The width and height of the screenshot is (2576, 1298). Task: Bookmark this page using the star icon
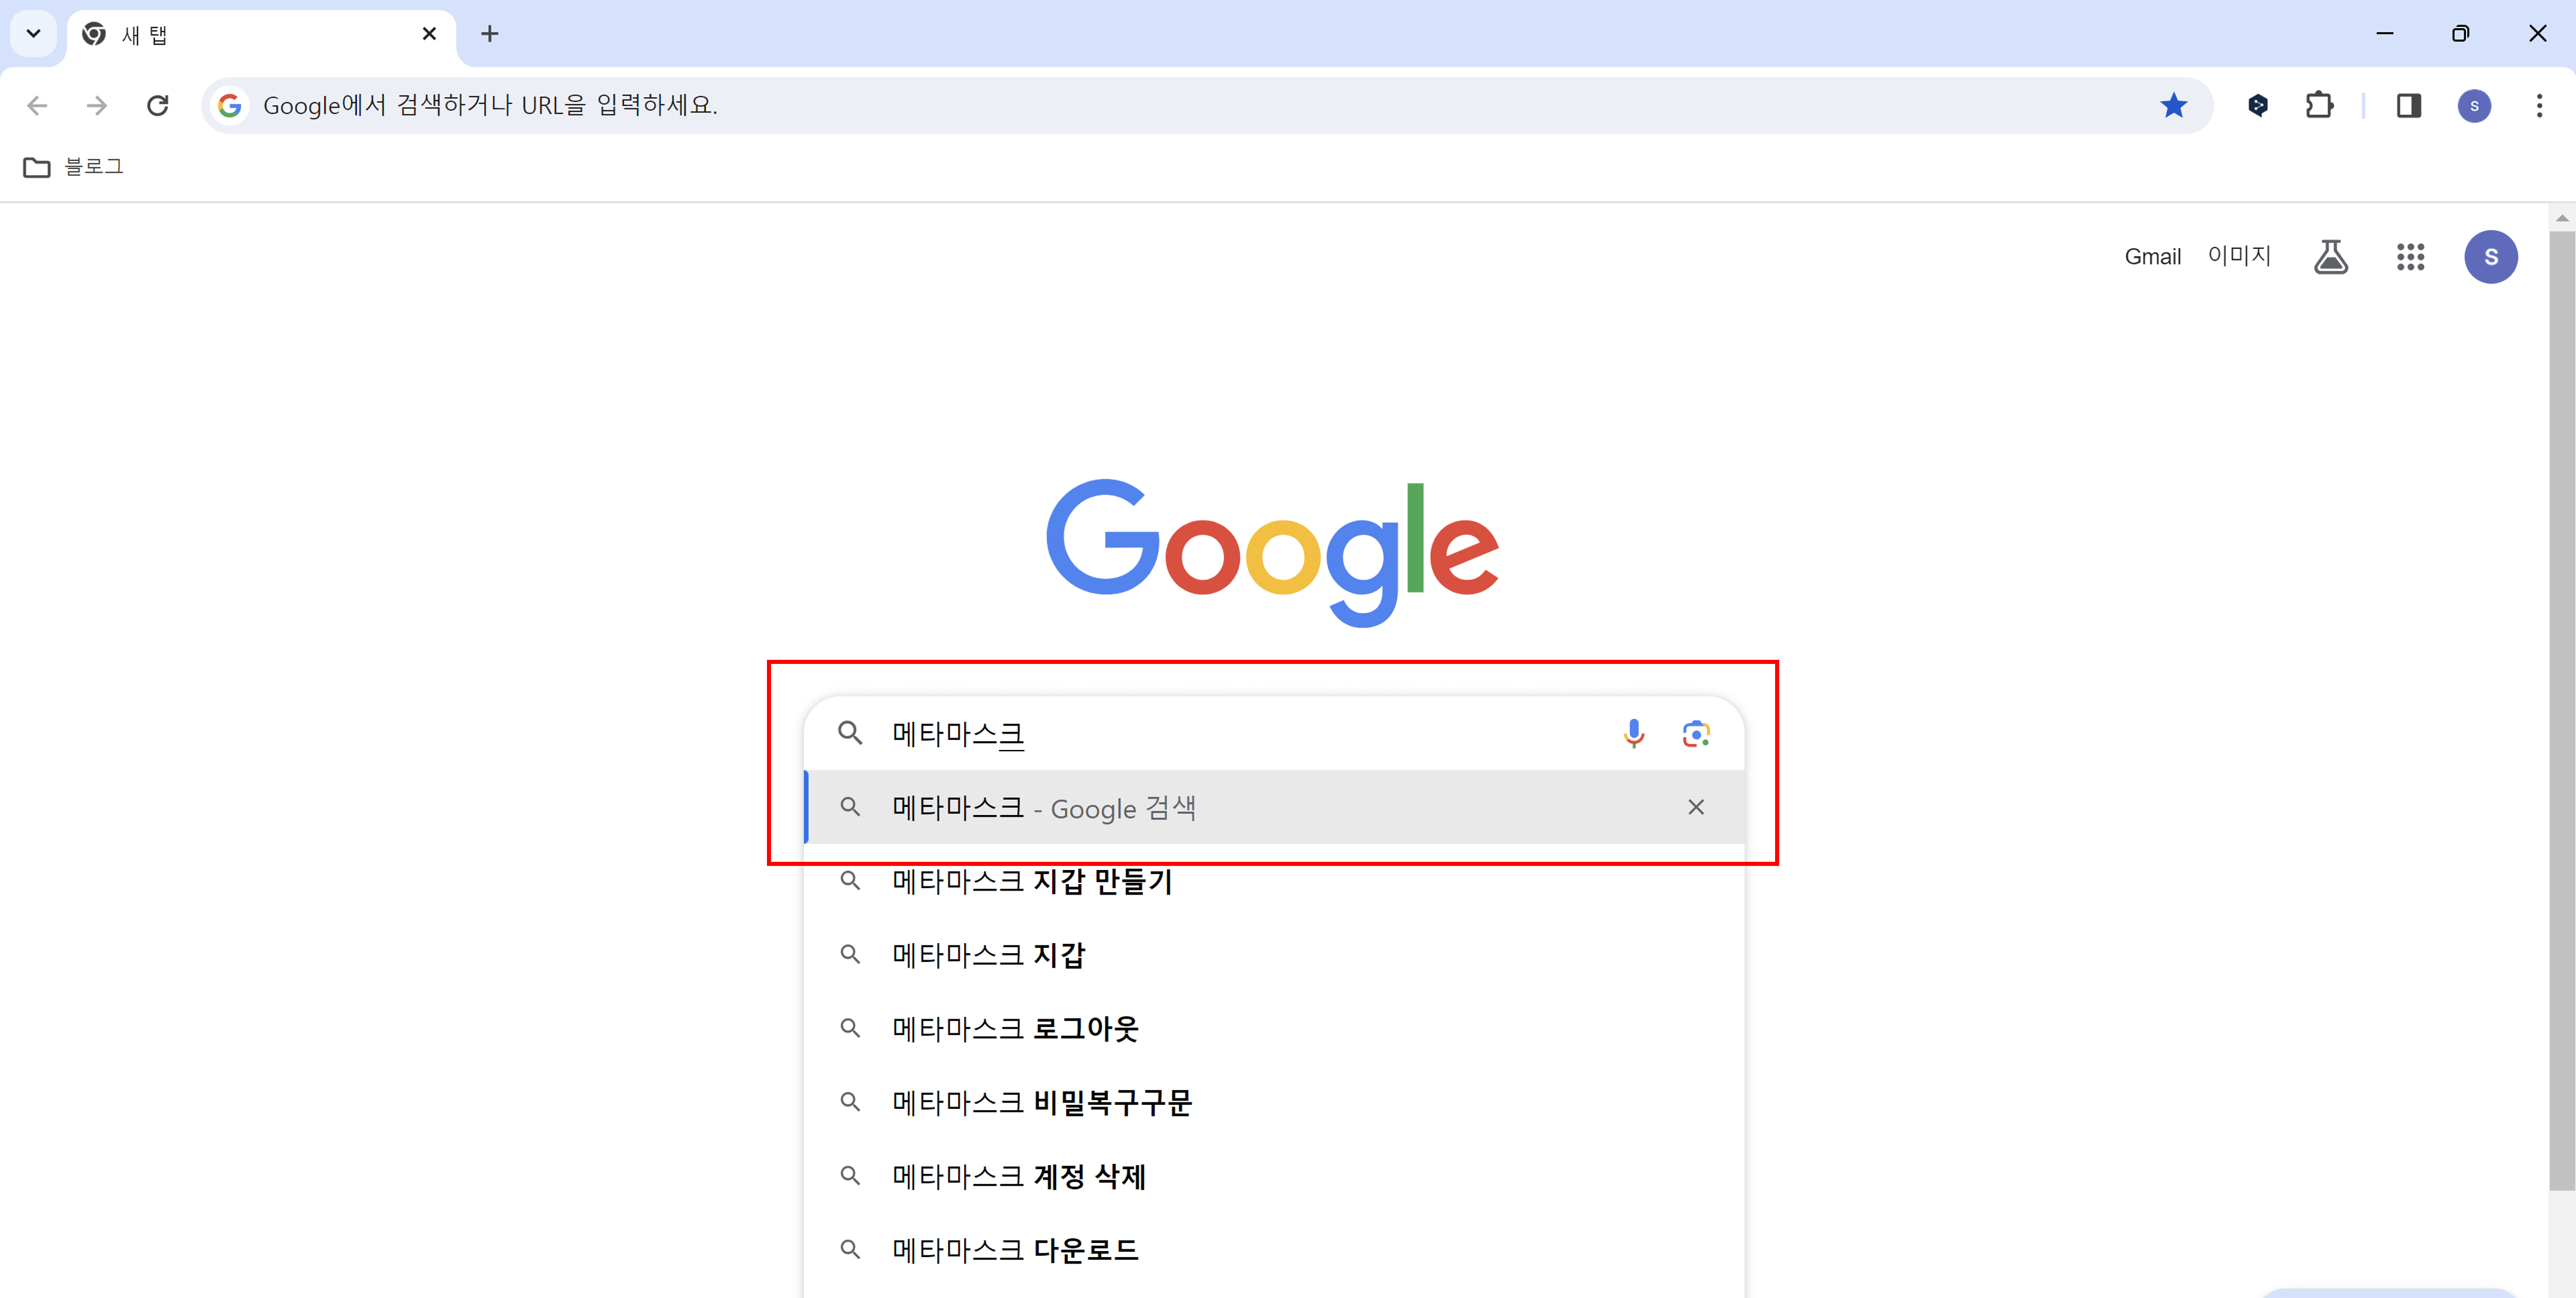[2174, 105]
